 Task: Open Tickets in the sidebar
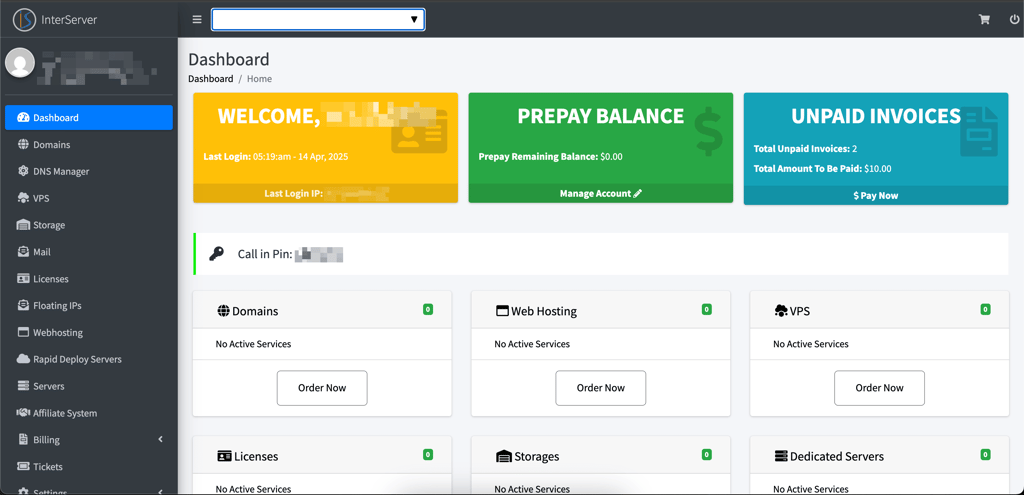pos(89,467)
